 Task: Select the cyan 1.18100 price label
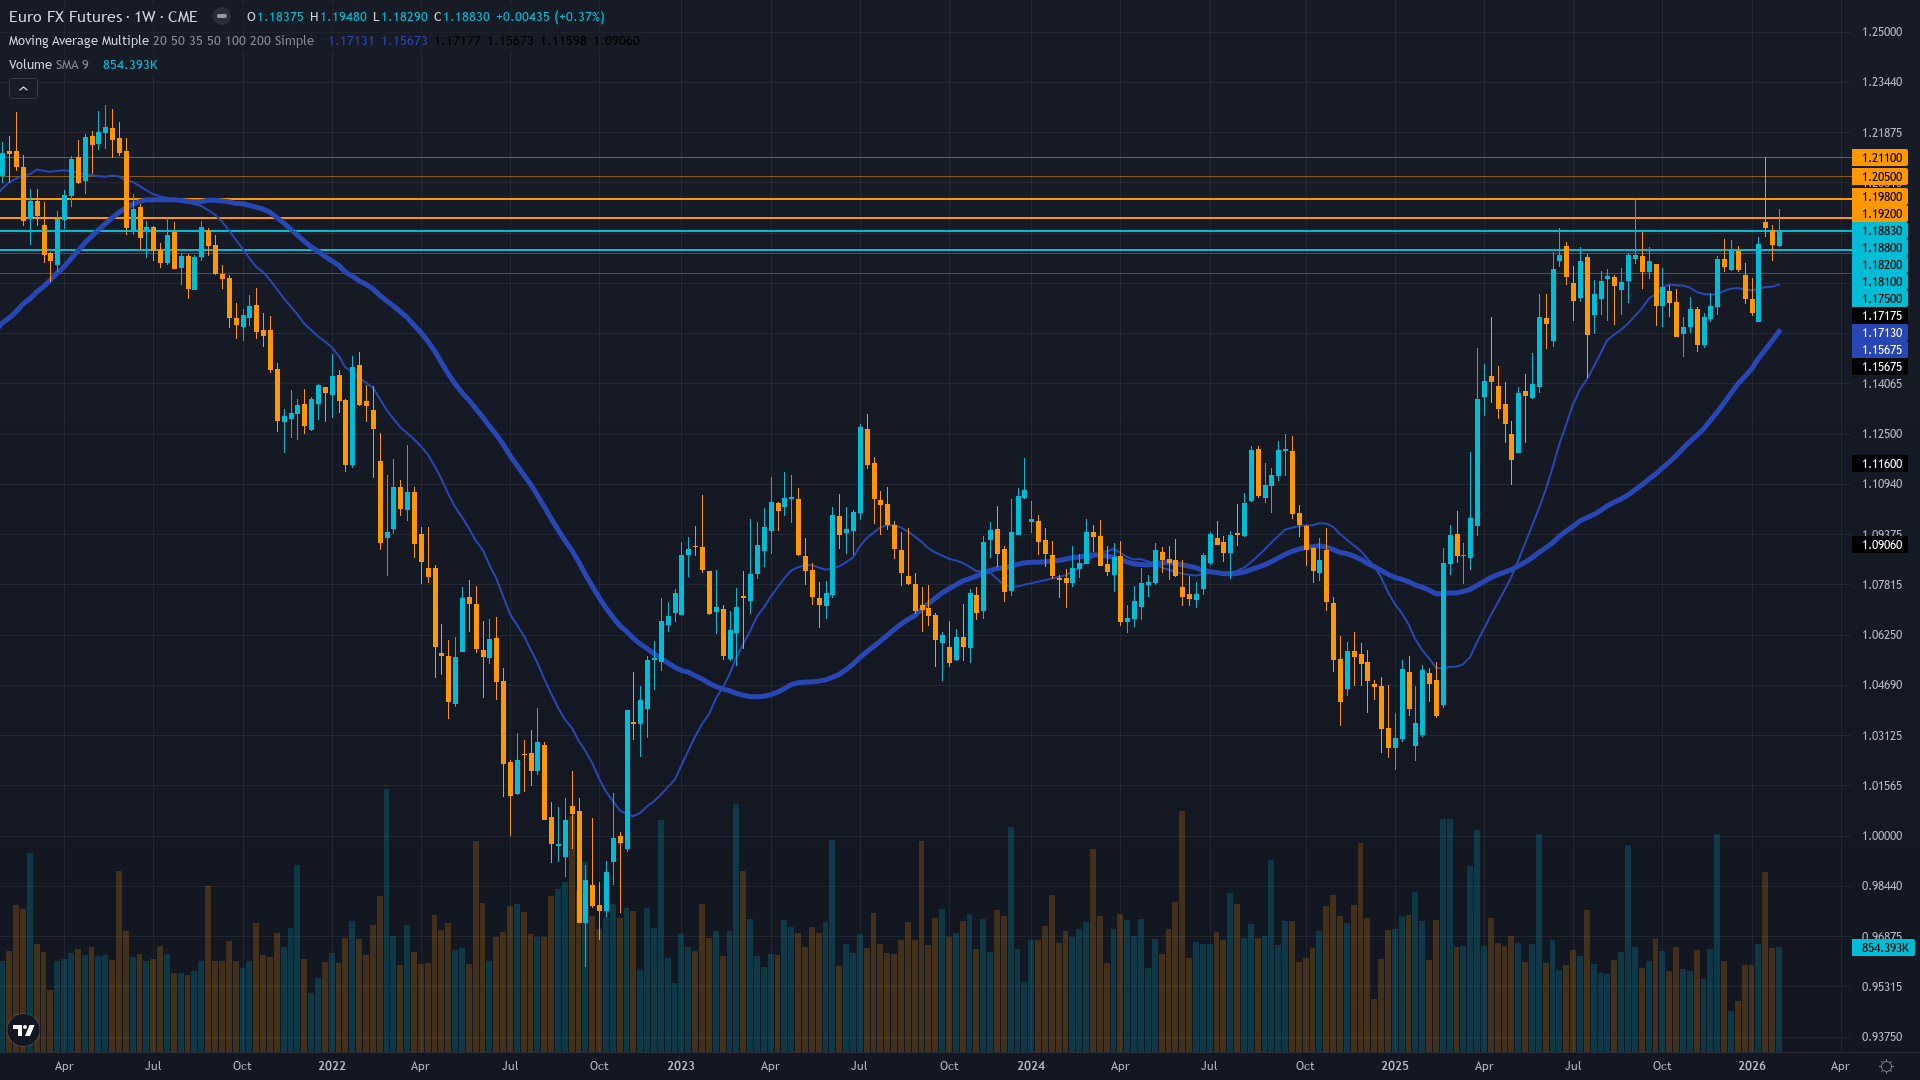coord(1880,282)
